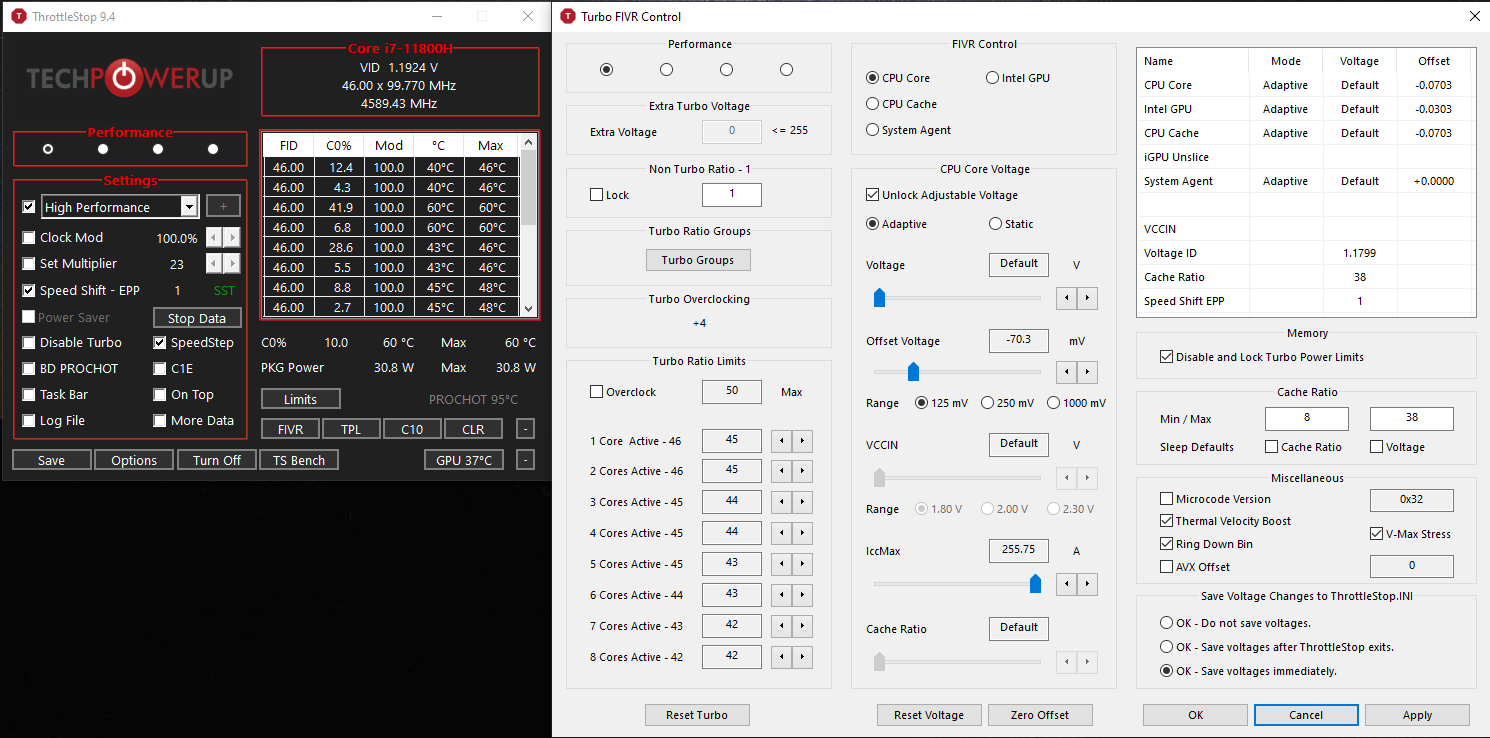Open the High Performance profile dropdown
This screenshot has width=1490, height=738.
pos(189,207)
